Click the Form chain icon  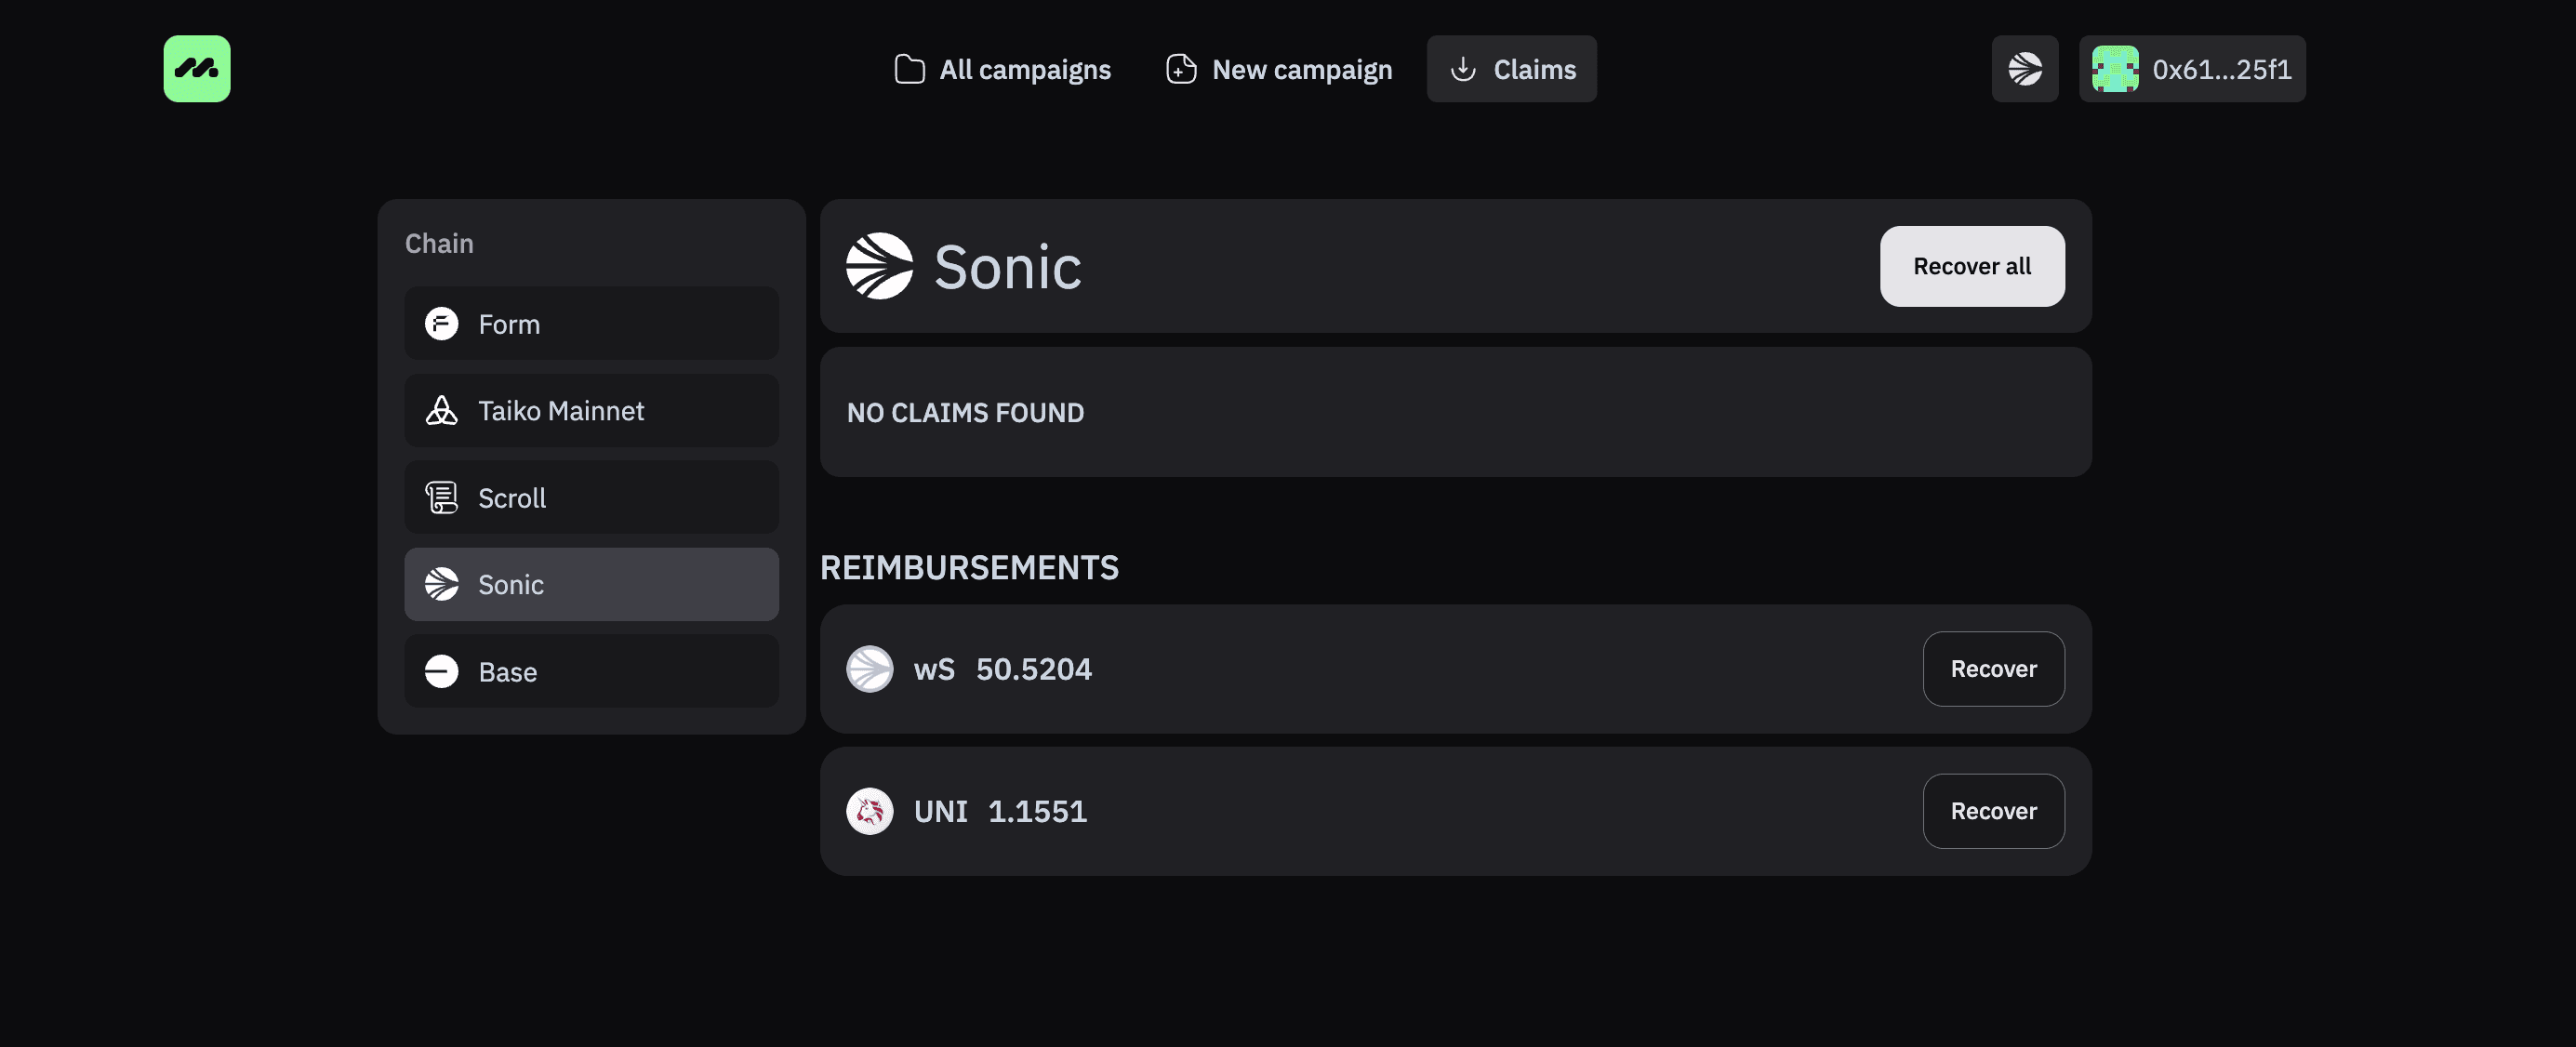(x=441, y=324)
